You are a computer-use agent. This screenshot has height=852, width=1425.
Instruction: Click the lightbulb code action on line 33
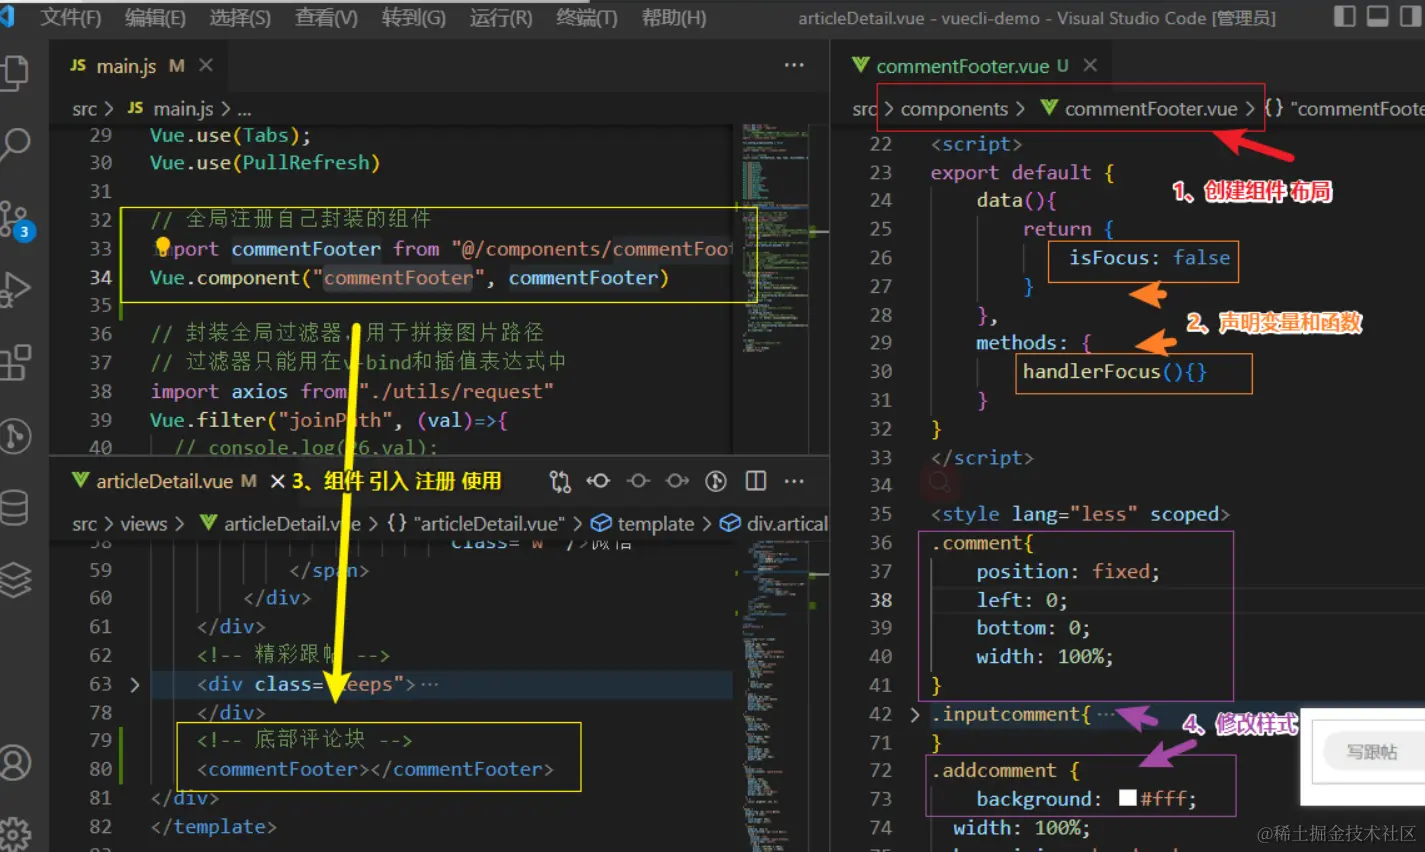pyautogui.click(x=163, y=246)
